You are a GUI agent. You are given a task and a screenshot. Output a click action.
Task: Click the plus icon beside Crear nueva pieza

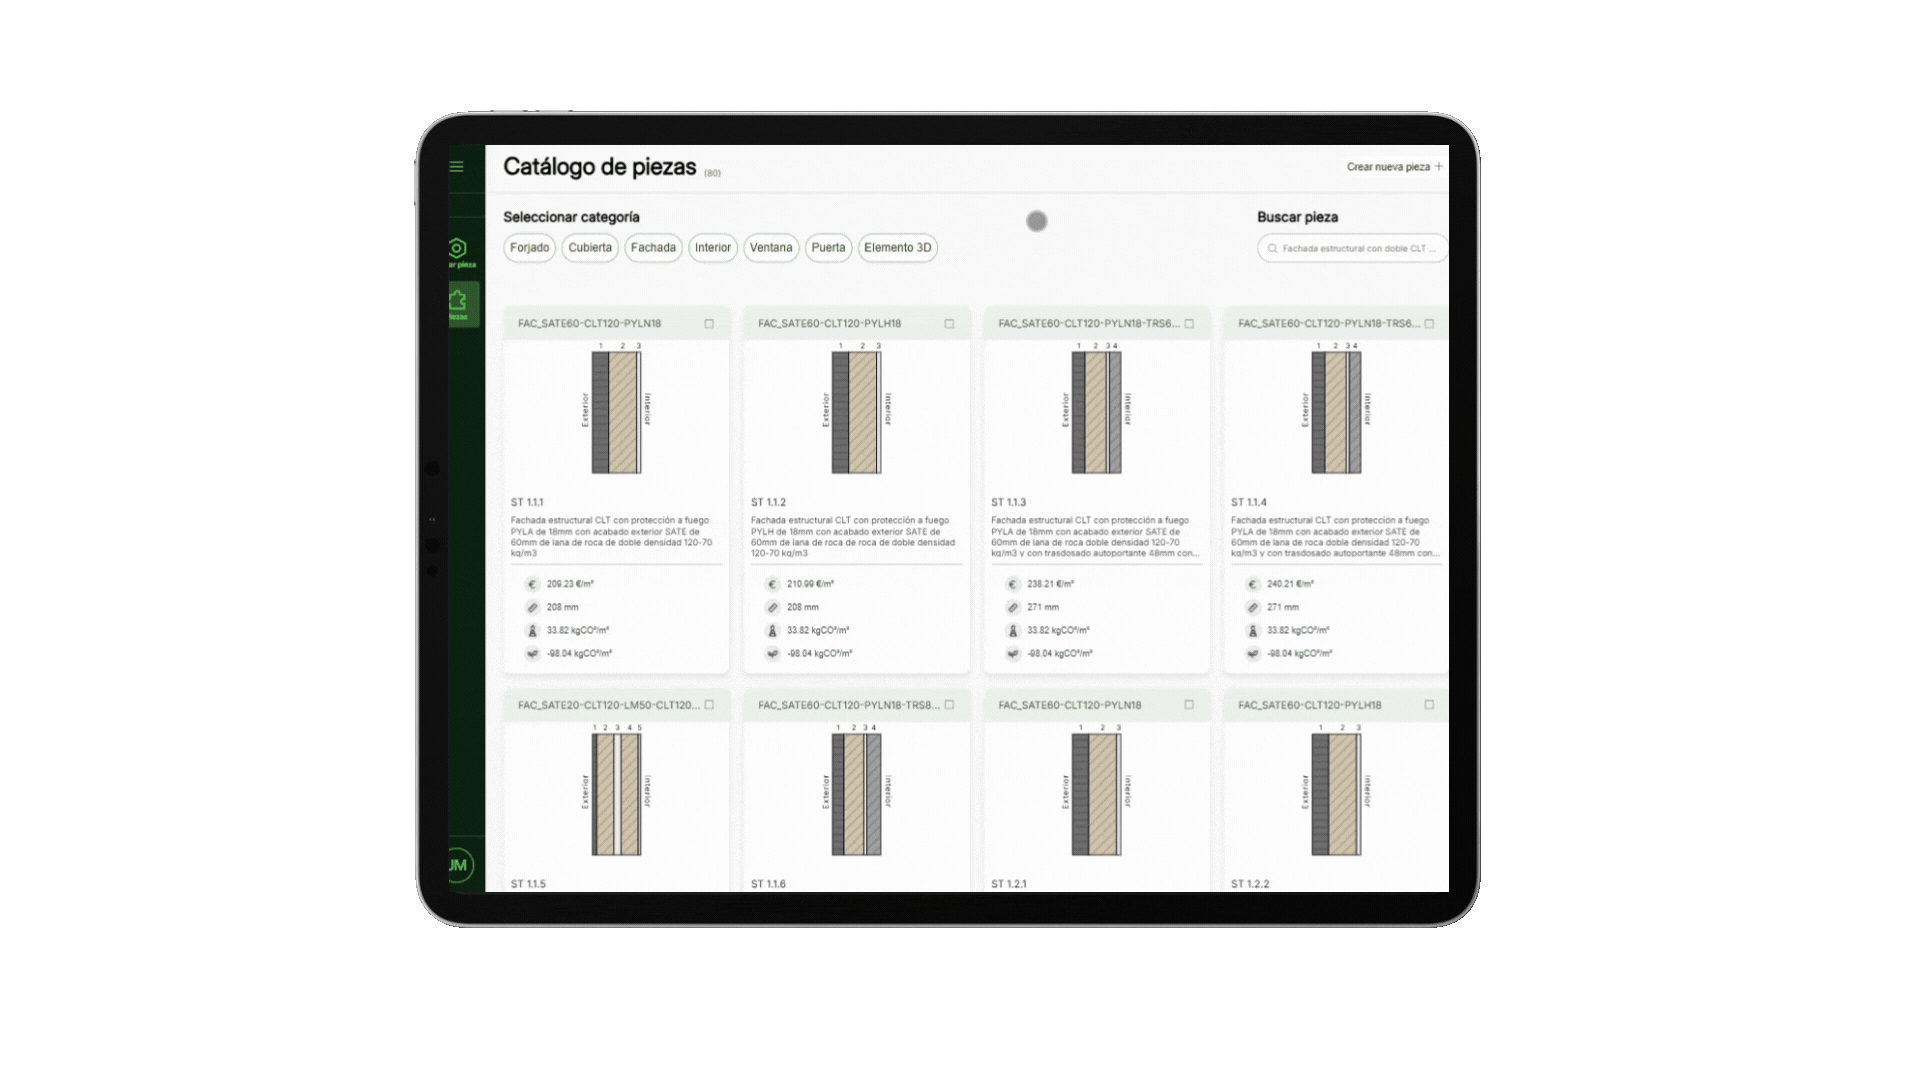click(x=1439, y=167)
